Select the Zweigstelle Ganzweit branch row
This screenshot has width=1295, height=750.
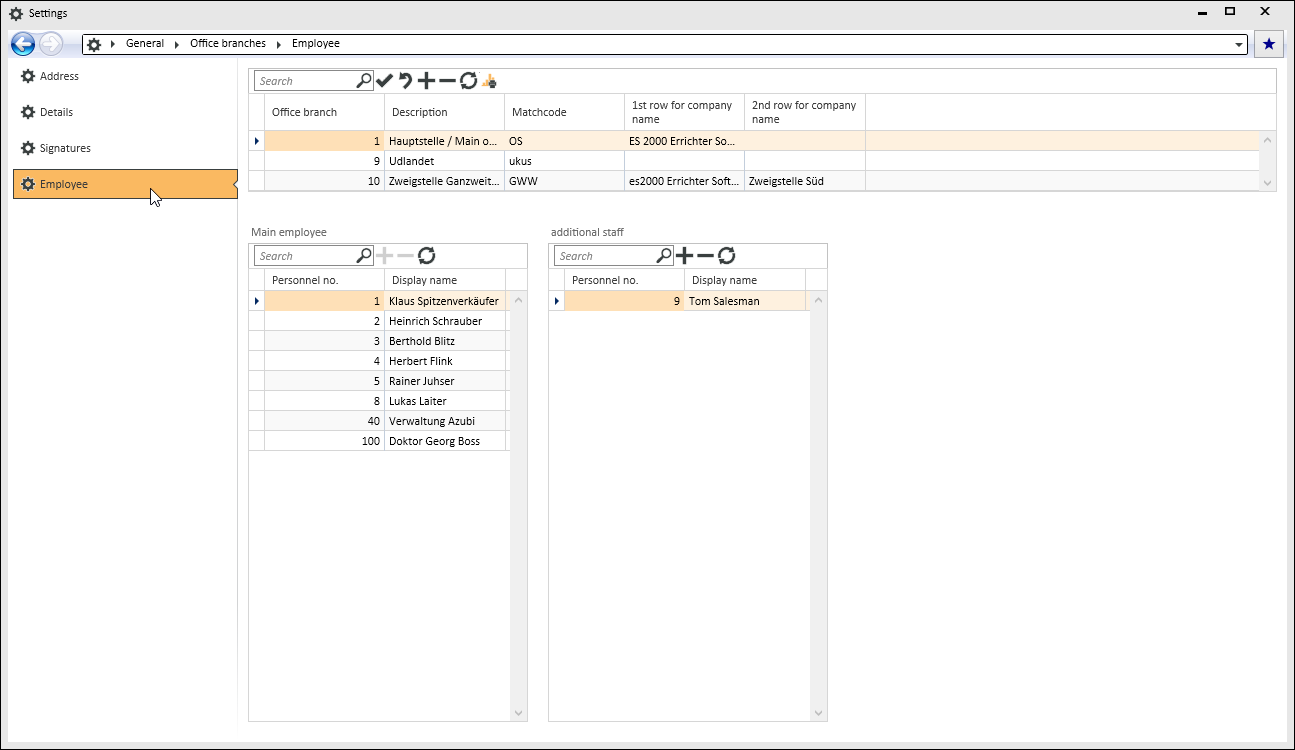pos(444,181)
